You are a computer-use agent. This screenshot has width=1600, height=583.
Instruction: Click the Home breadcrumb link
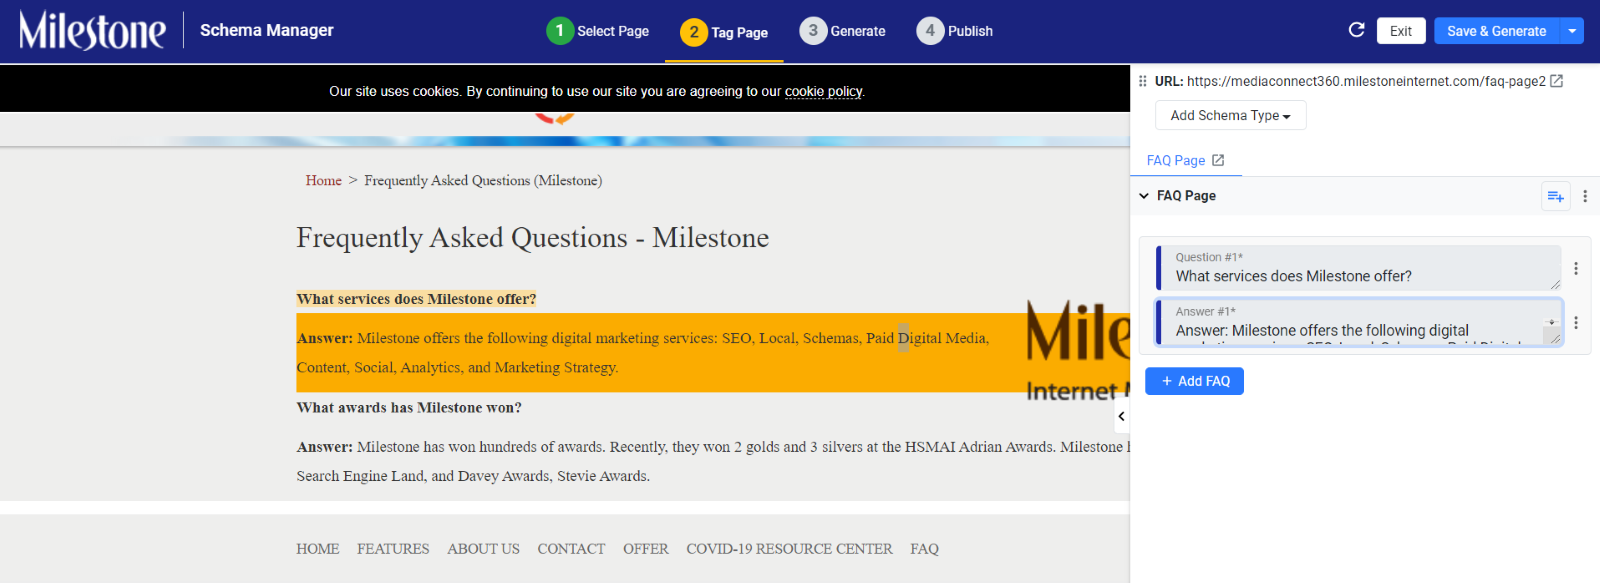point(324,180)
